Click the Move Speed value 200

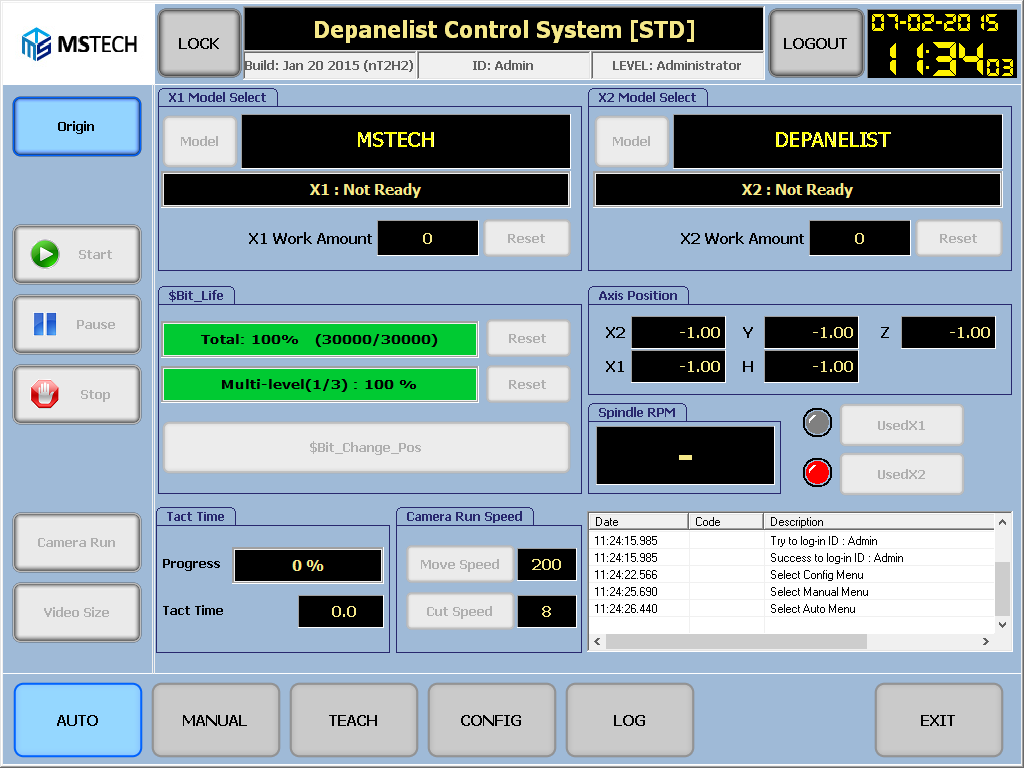click(547, 564)
